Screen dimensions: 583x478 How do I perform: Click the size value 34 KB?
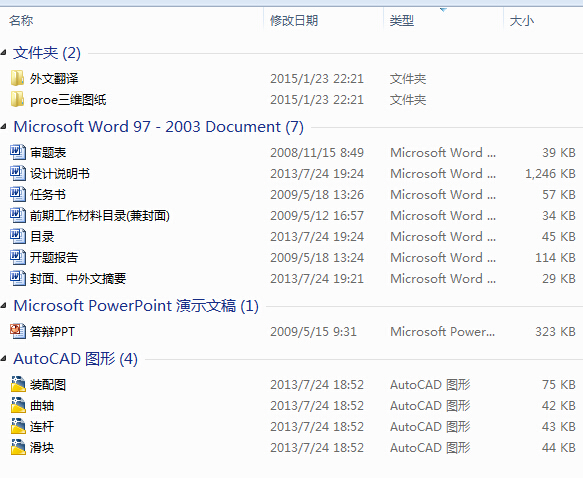point(558,216)
